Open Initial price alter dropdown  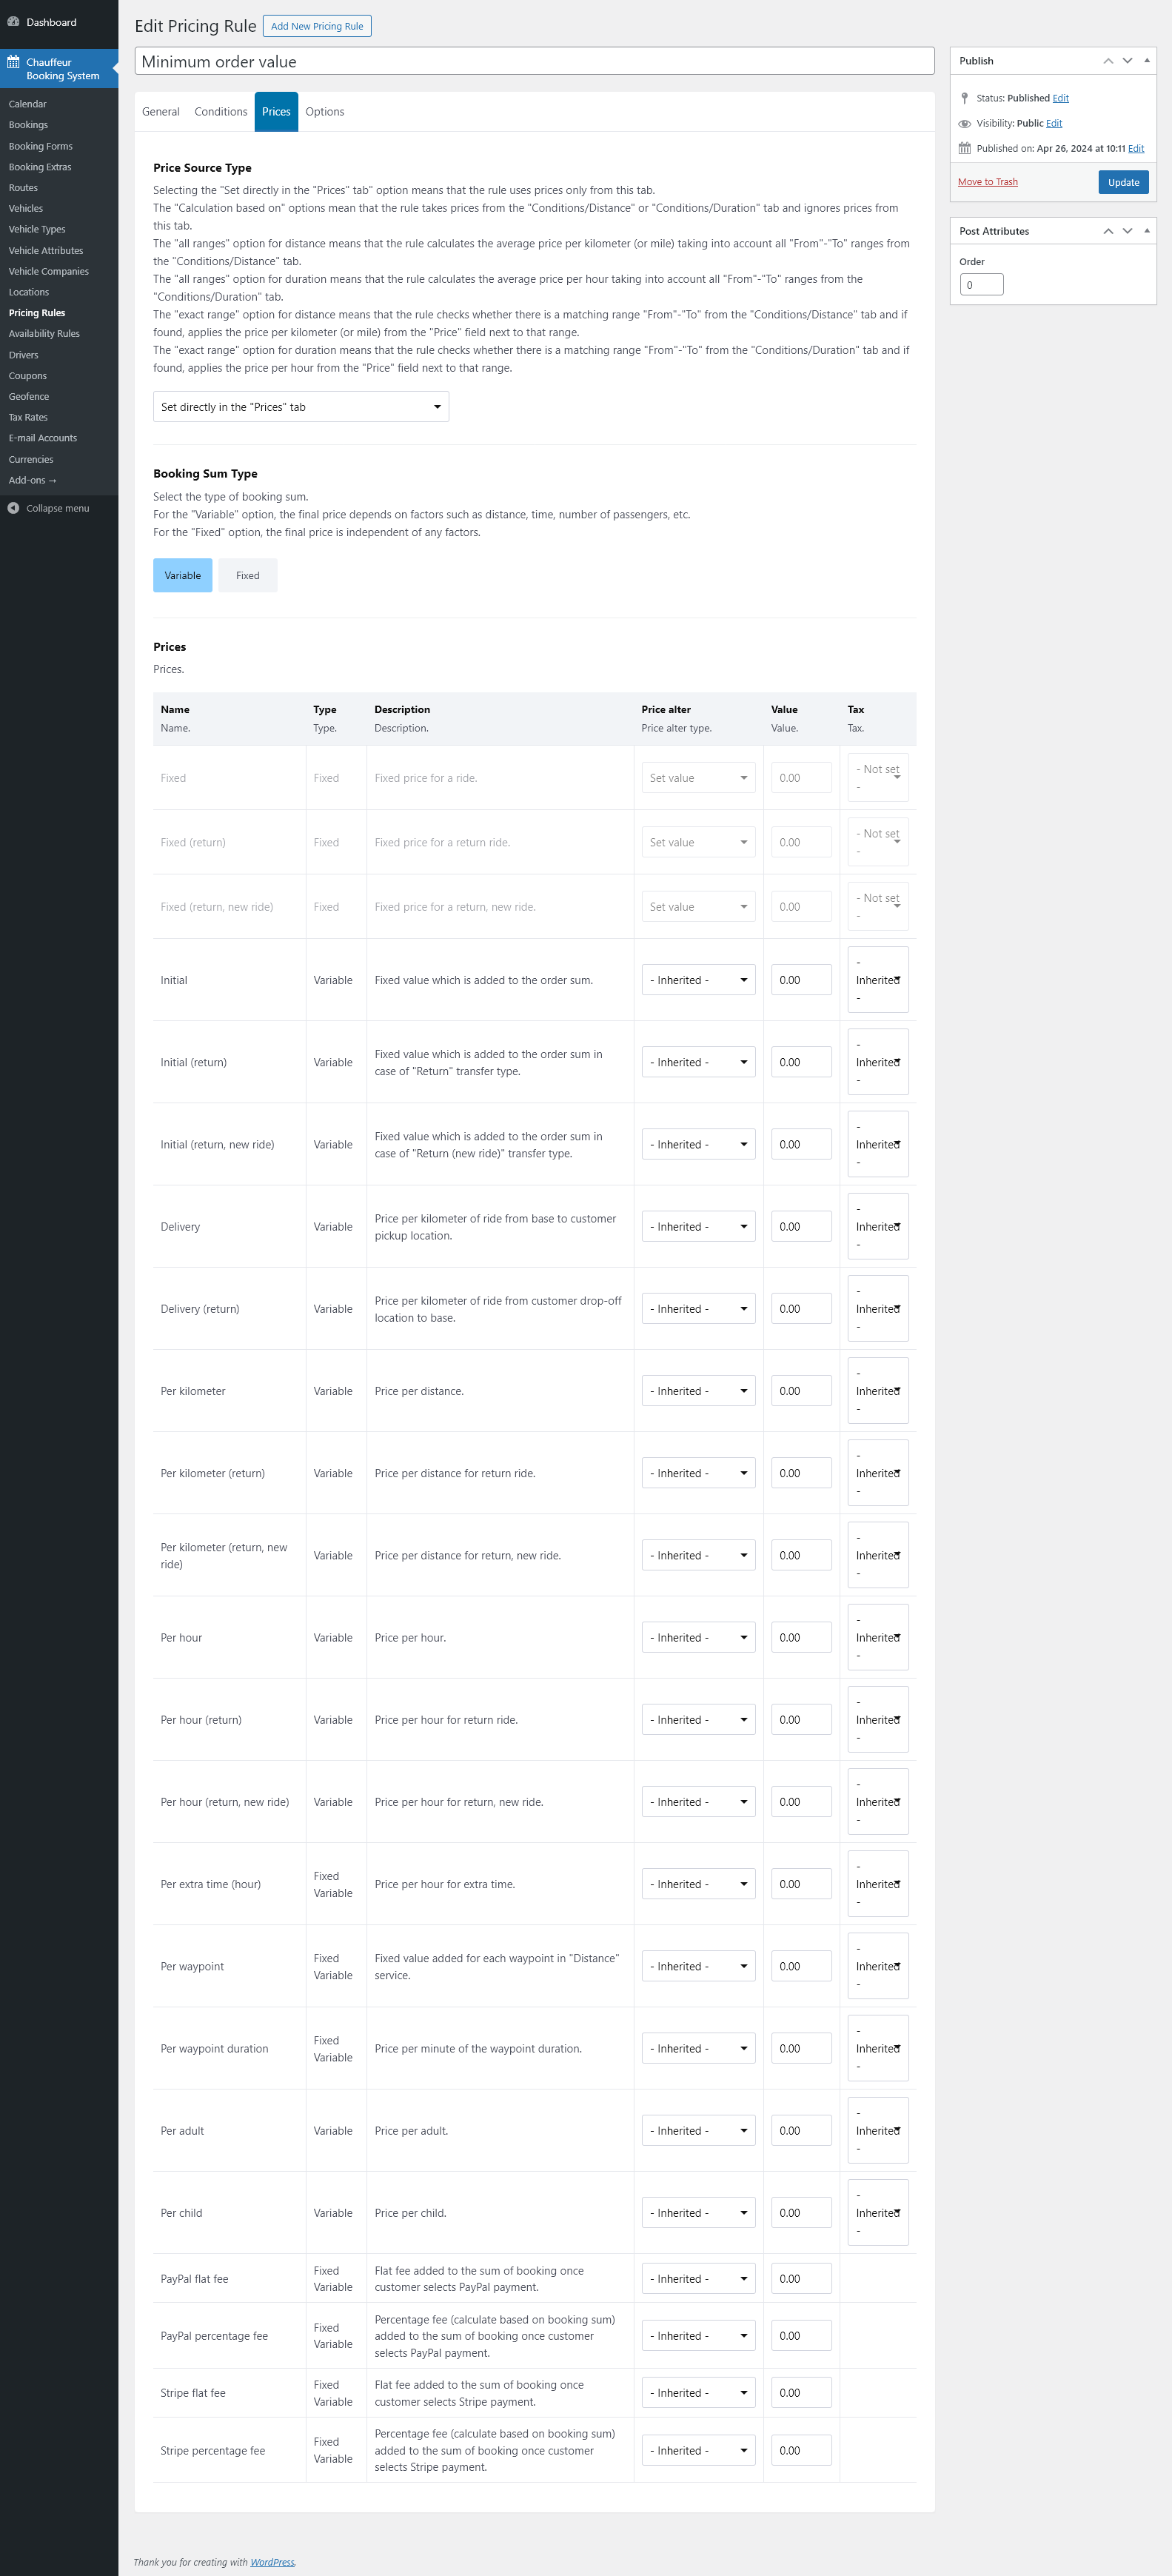pos(698,980)
